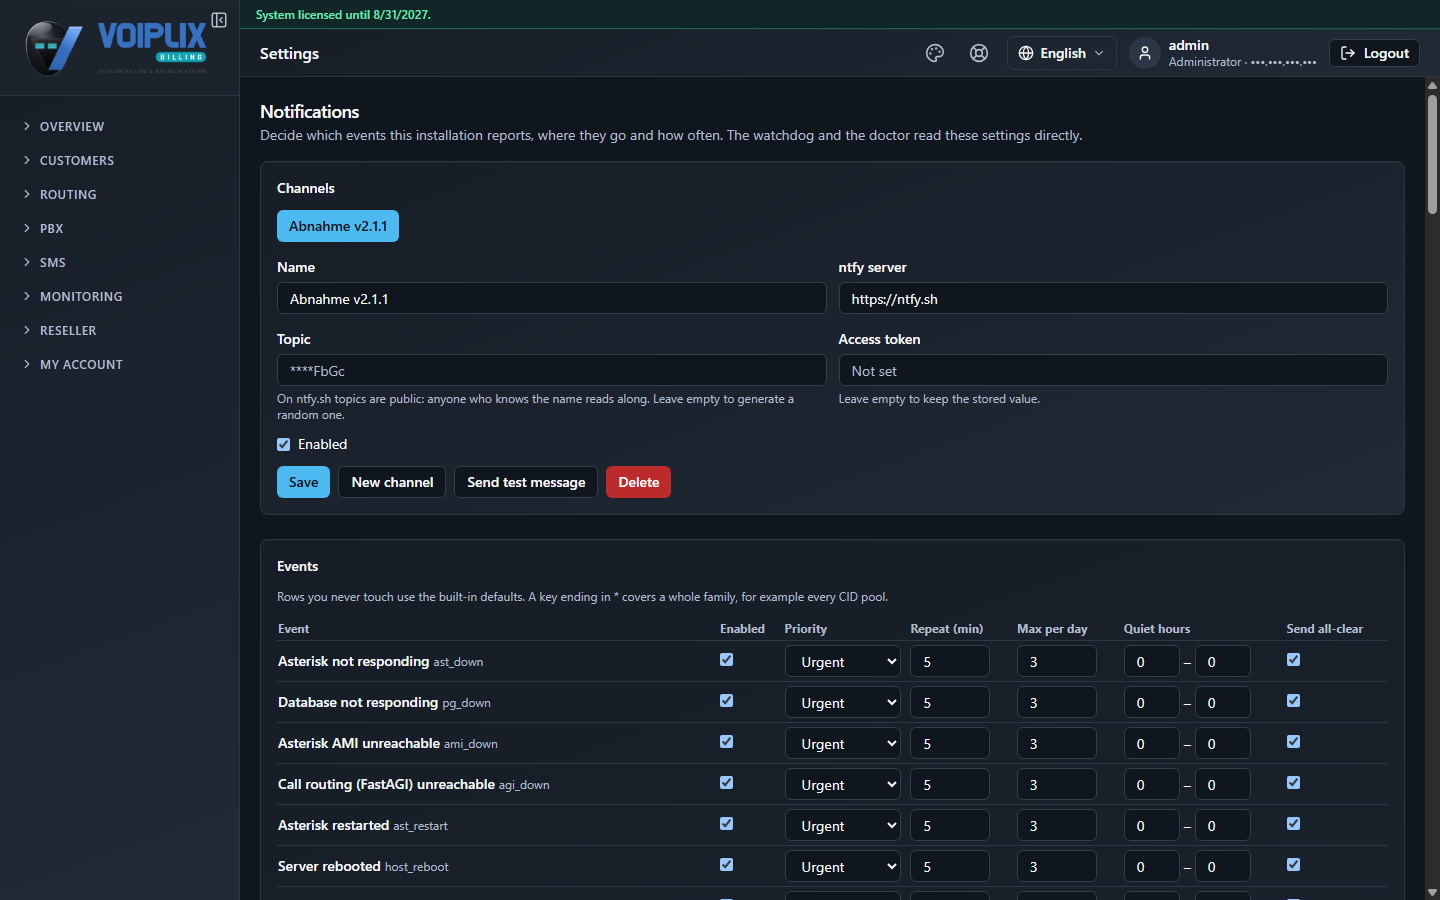Toggle Enabled for Server rebooted
The height and width of the screenshot is (900, 1440).
[x=727, y=865]
